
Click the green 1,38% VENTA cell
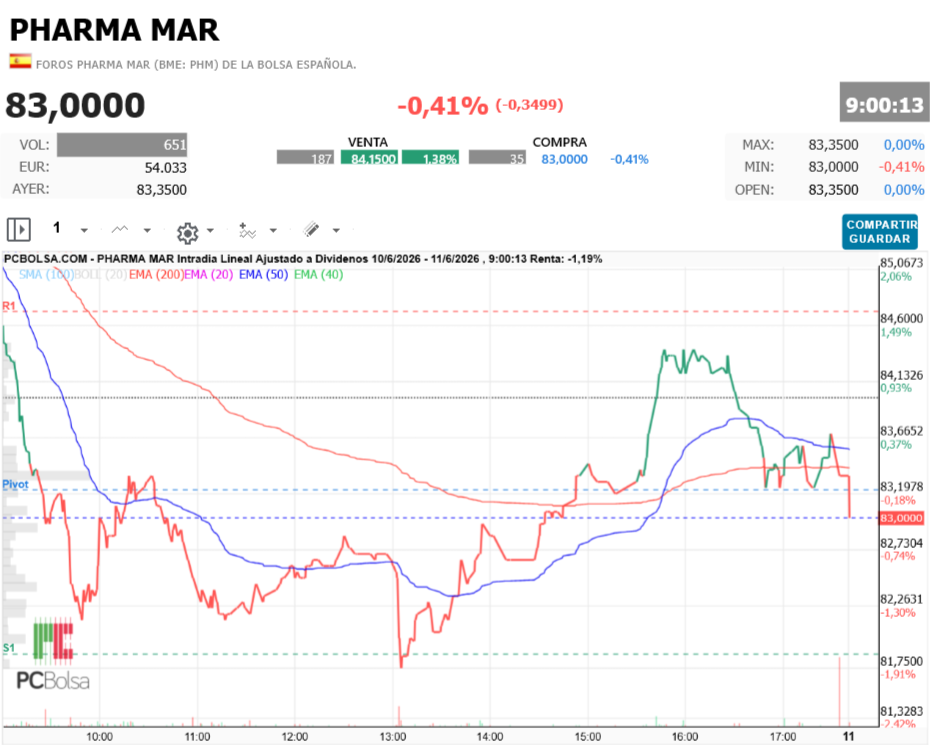[431, 158]
